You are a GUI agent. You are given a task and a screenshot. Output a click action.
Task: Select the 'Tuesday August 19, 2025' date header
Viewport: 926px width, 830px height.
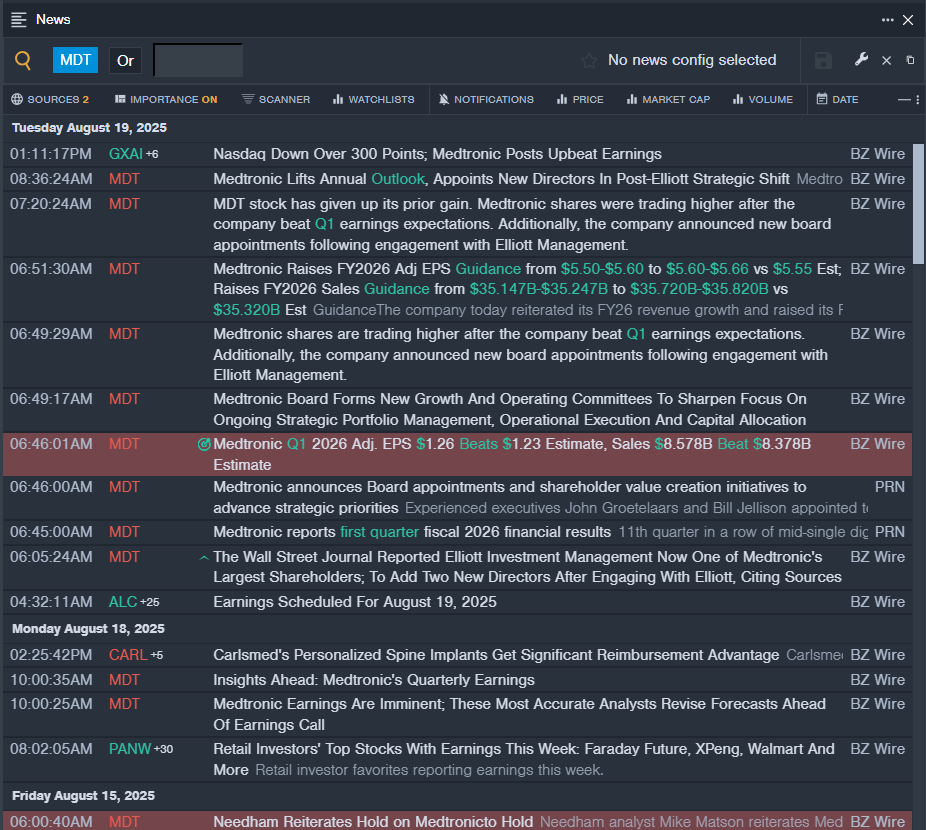tap(89, 128)
